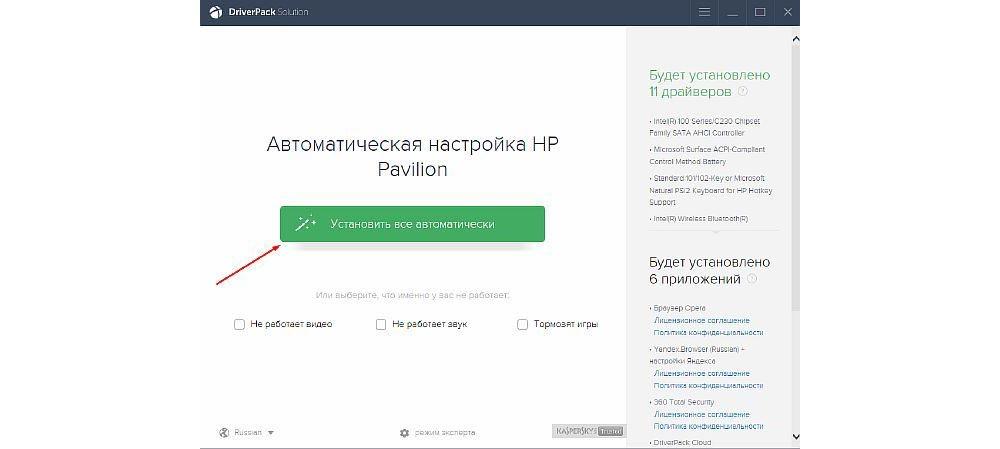The height and width of the screenshot is (449, 1000).
Task: Close the DriverPack Solution window
Action: 788,12
